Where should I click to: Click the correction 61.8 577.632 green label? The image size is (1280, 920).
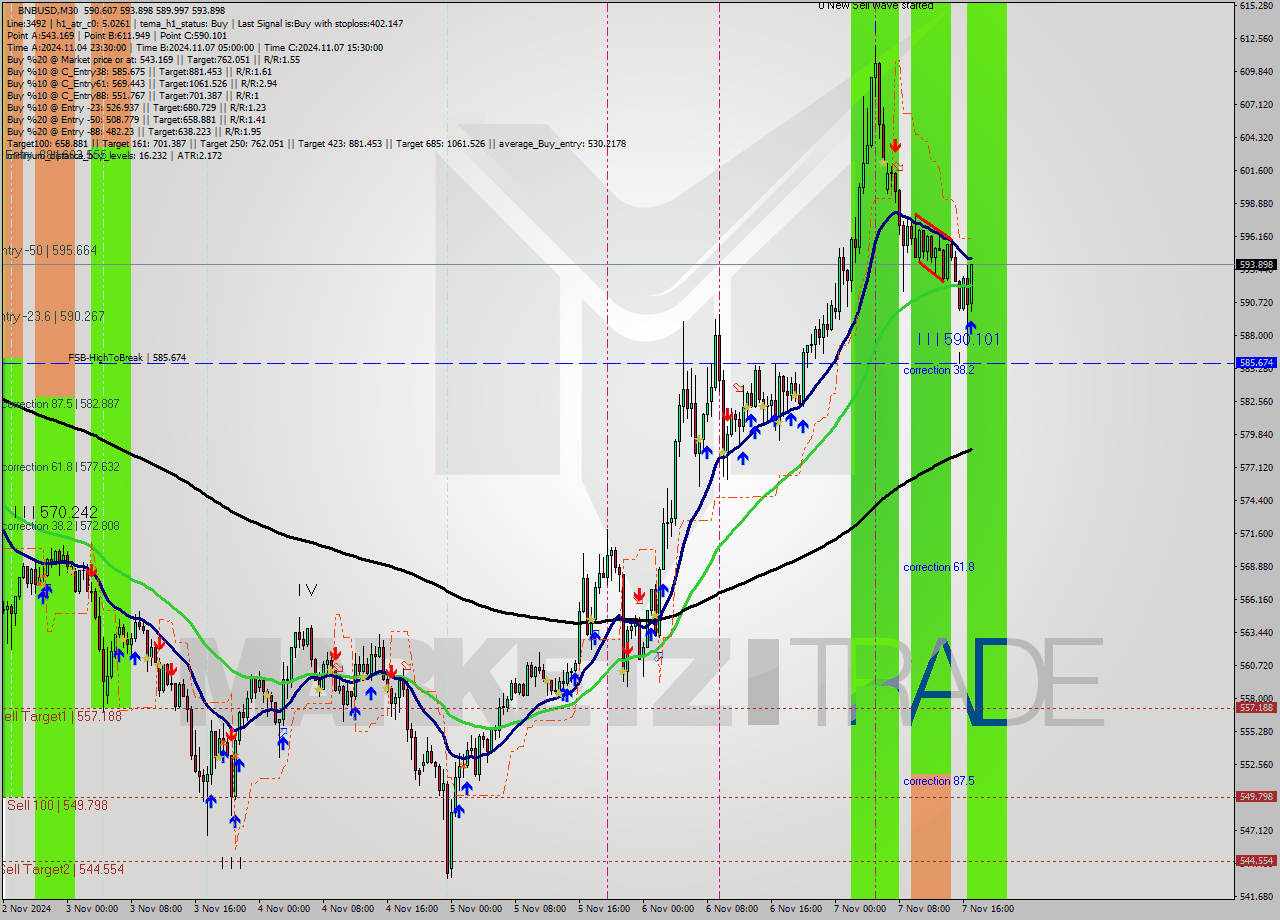coord(60,467)
